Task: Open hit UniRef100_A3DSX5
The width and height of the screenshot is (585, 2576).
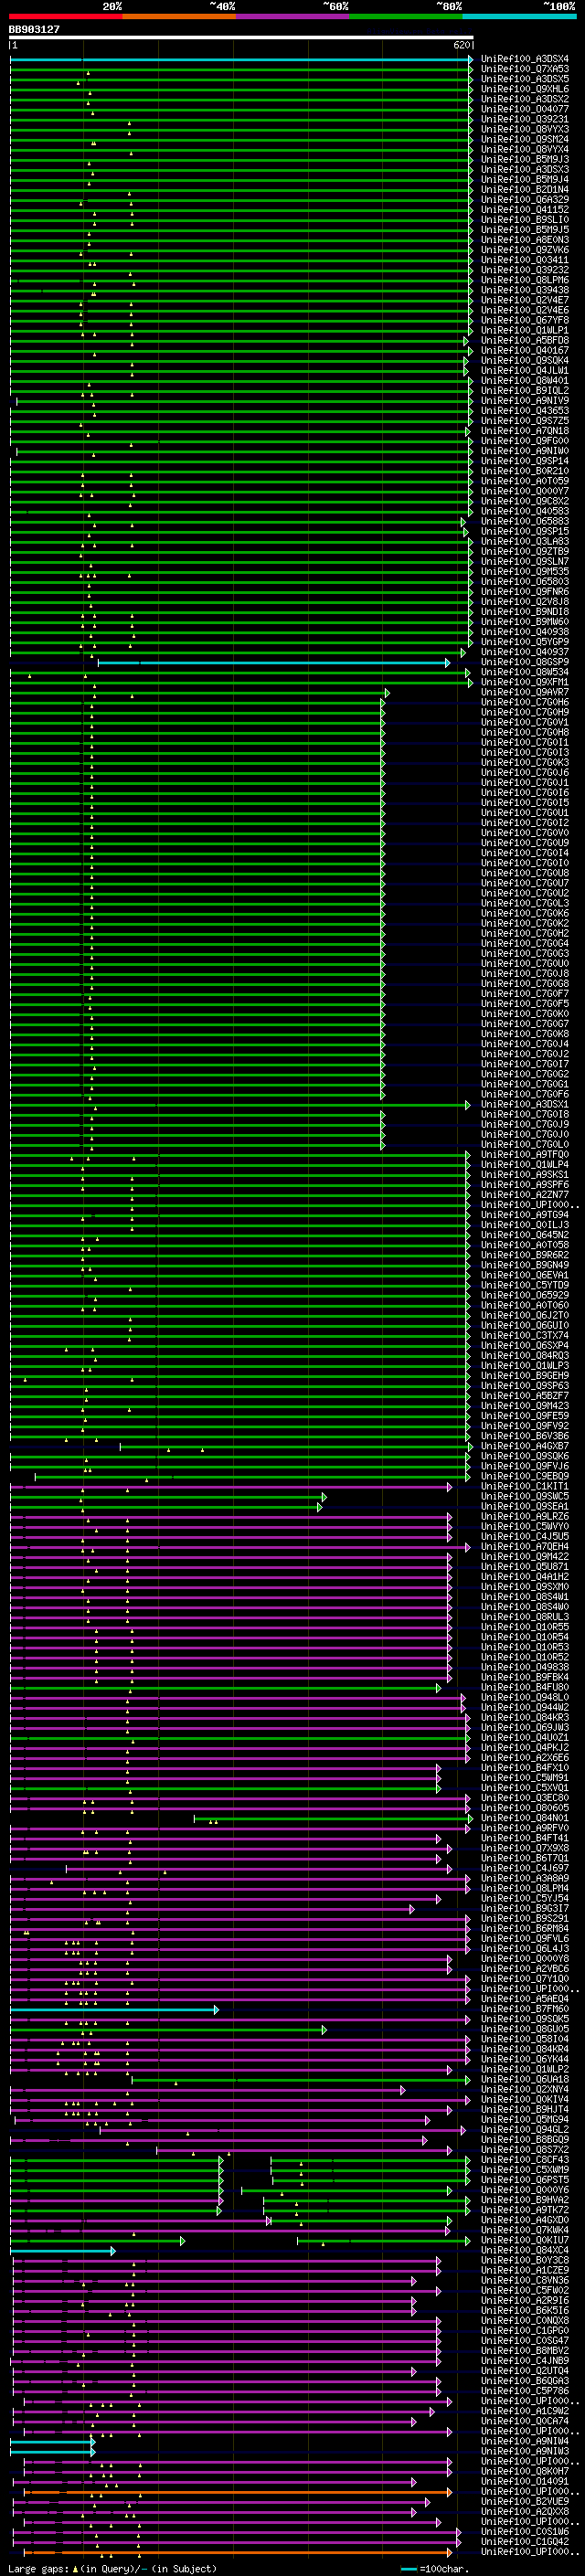Action: point(525,79)
